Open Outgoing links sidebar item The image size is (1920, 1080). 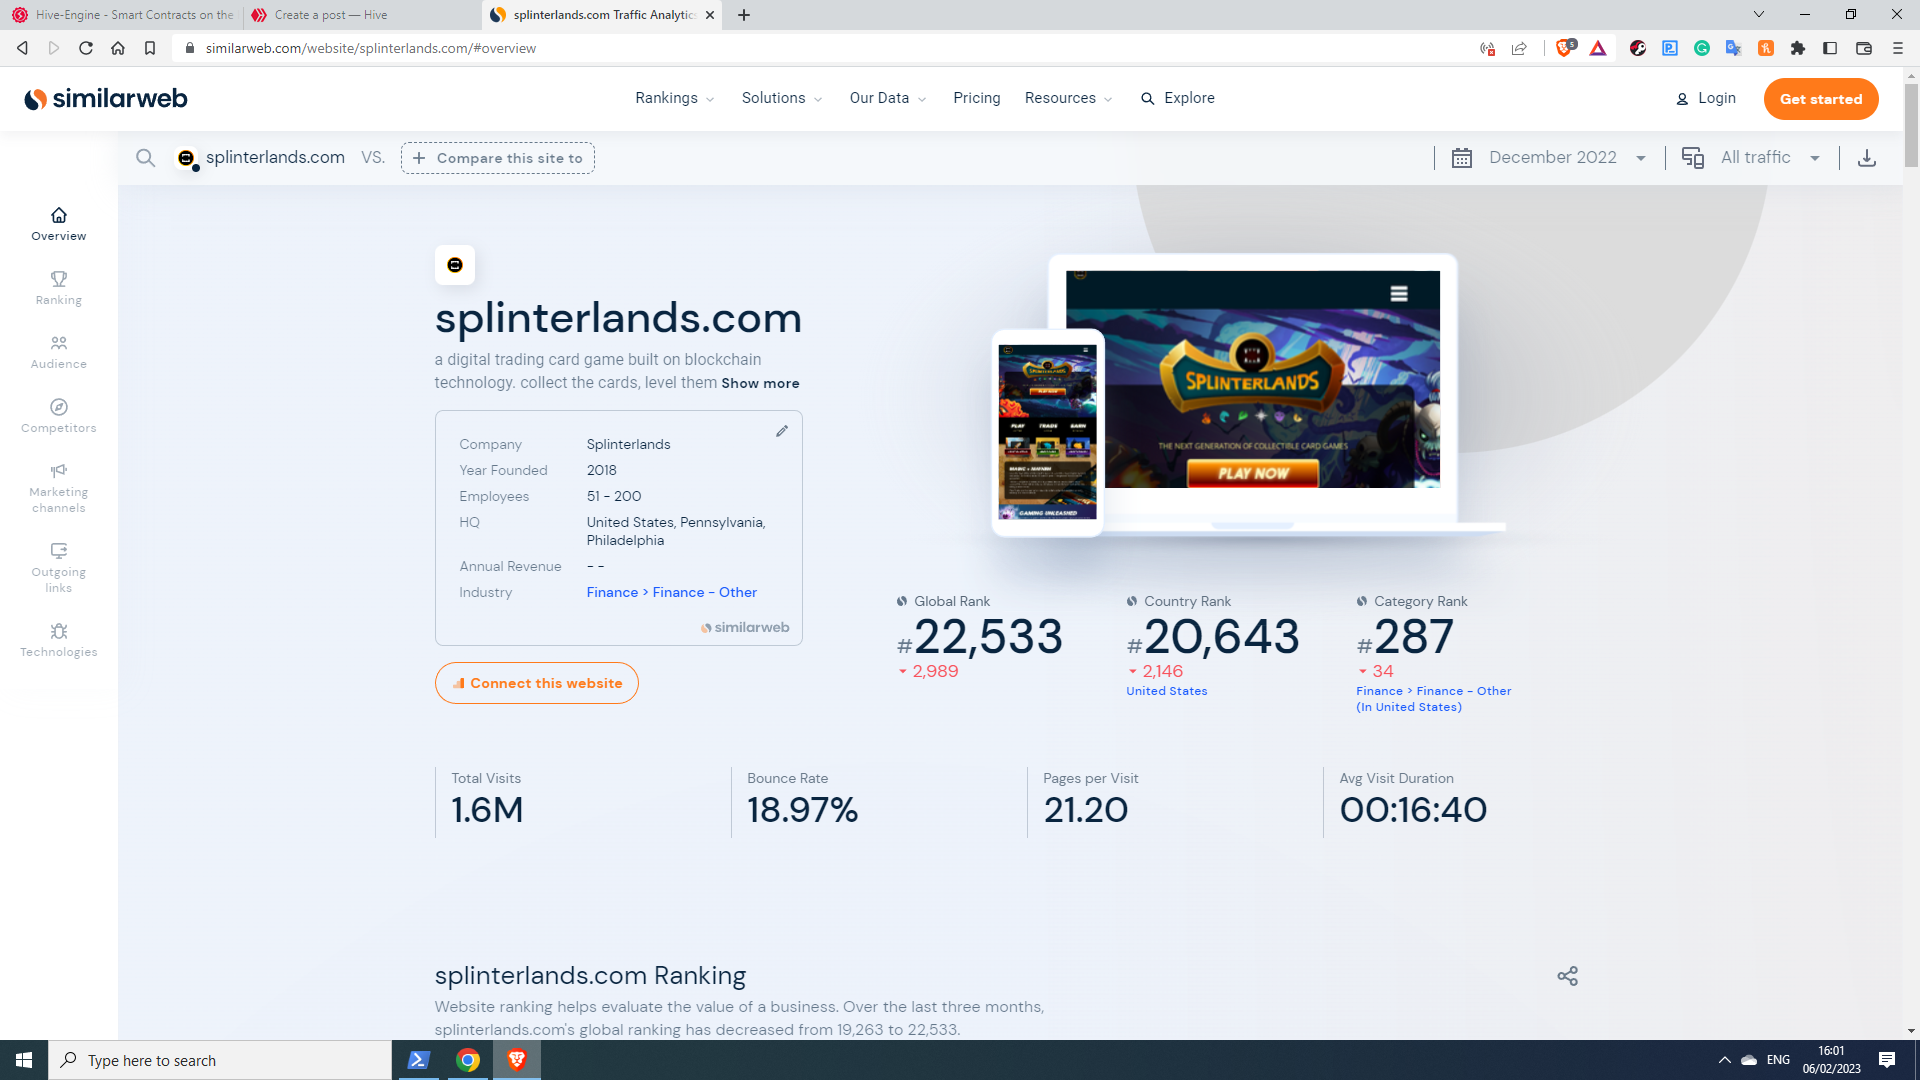(x=58, y=568)
